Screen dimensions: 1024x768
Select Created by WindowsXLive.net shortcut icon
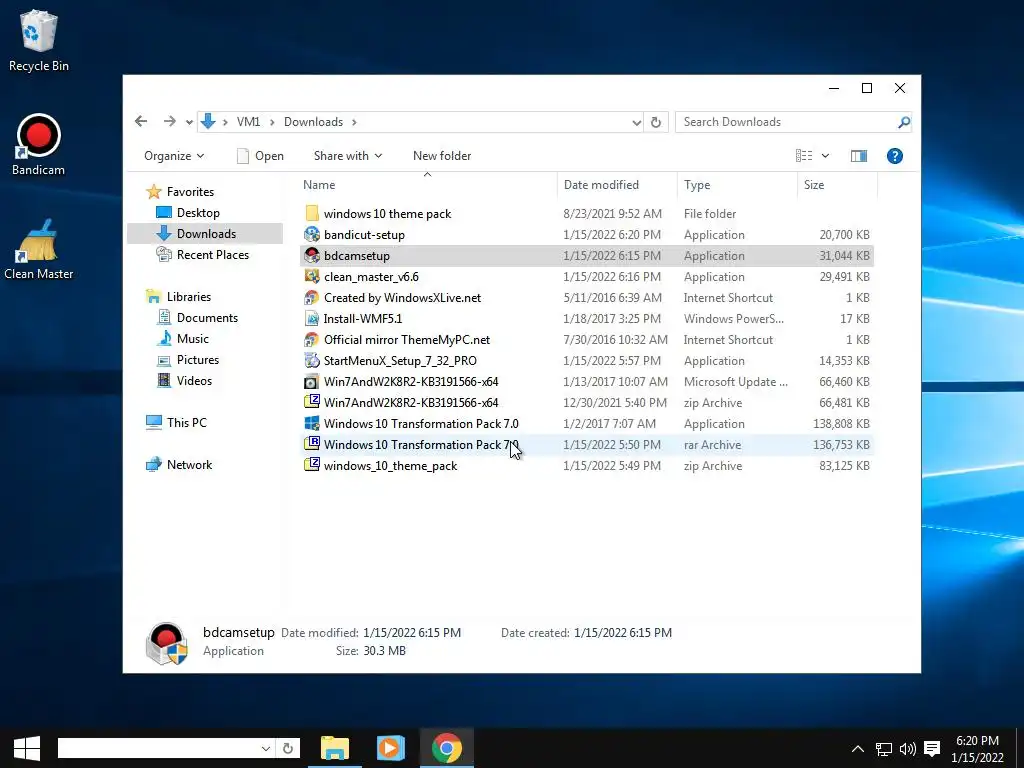(x=312, y=298)
